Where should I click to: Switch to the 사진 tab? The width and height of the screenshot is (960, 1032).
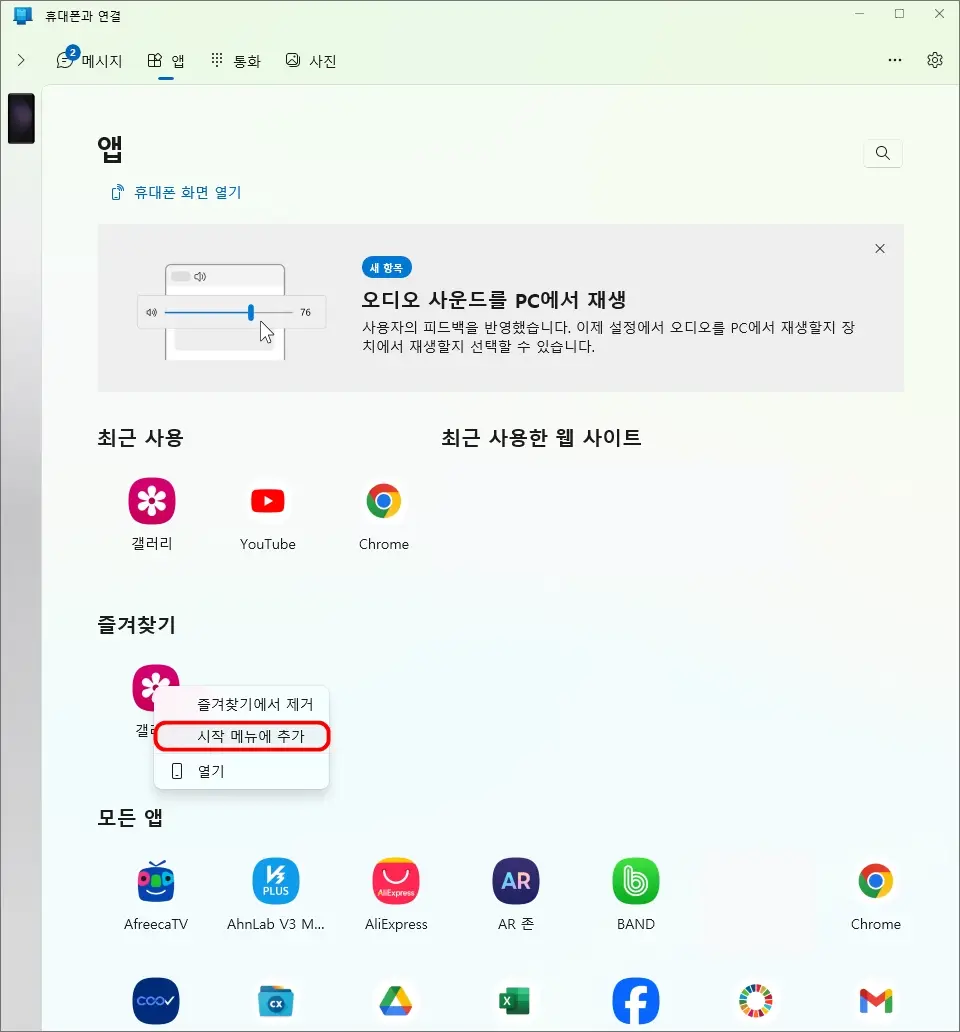310,60
